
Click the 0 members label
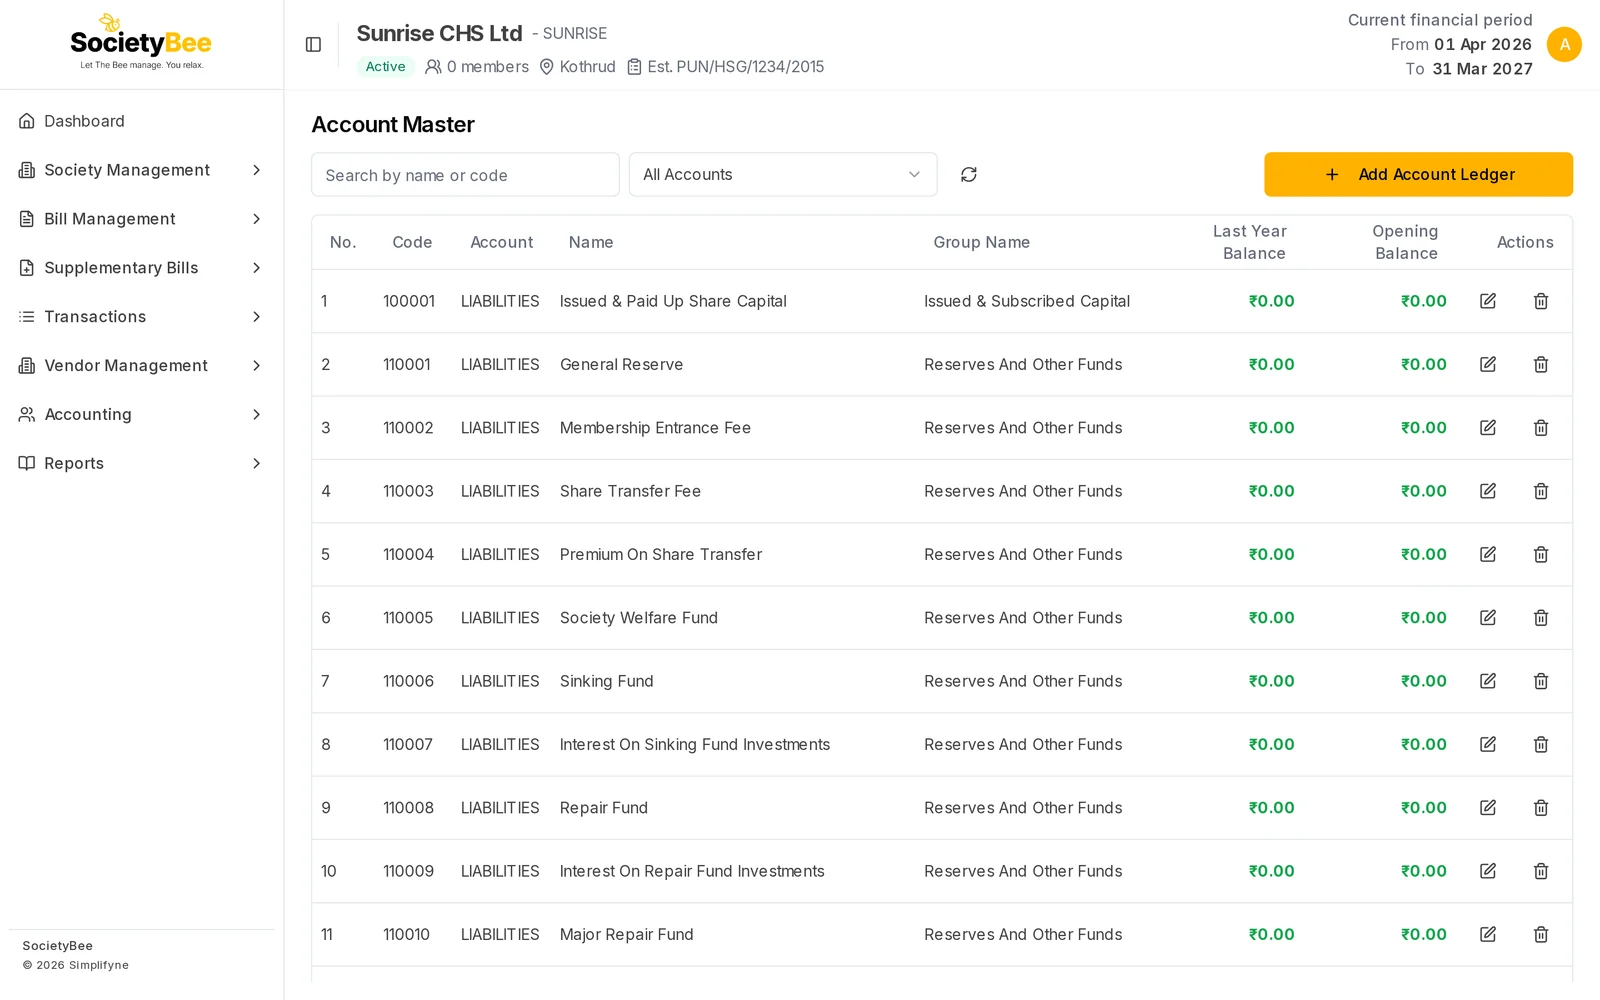(477, 67)
